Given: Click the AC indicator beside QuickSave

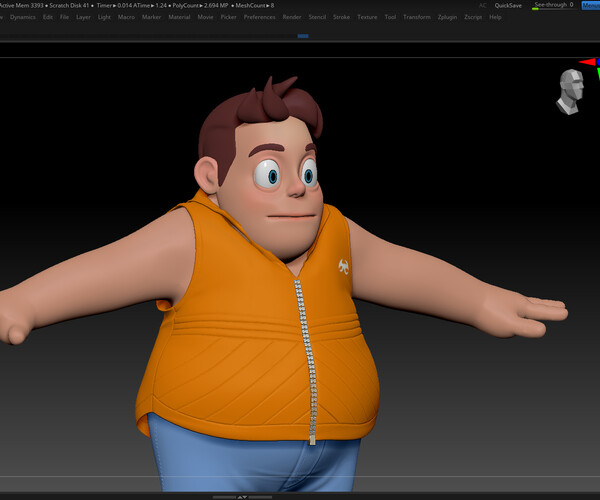Looking at the screenshot, I should point(483,5).
